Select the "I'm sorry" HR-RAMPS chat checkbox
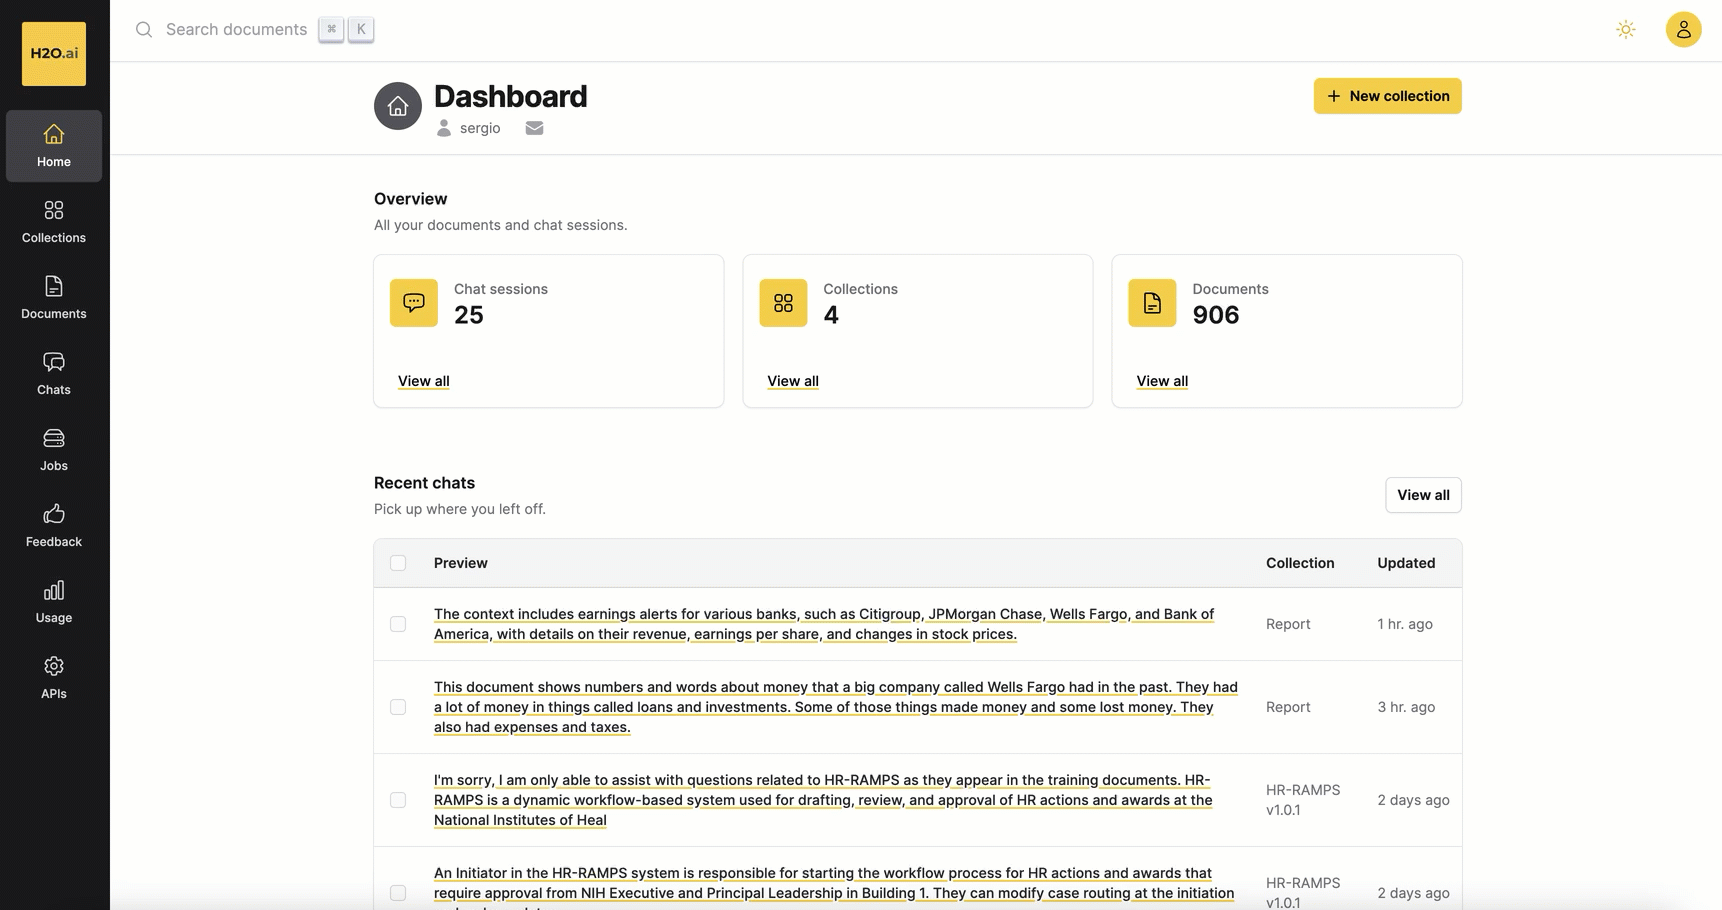 tap(398, 800)
